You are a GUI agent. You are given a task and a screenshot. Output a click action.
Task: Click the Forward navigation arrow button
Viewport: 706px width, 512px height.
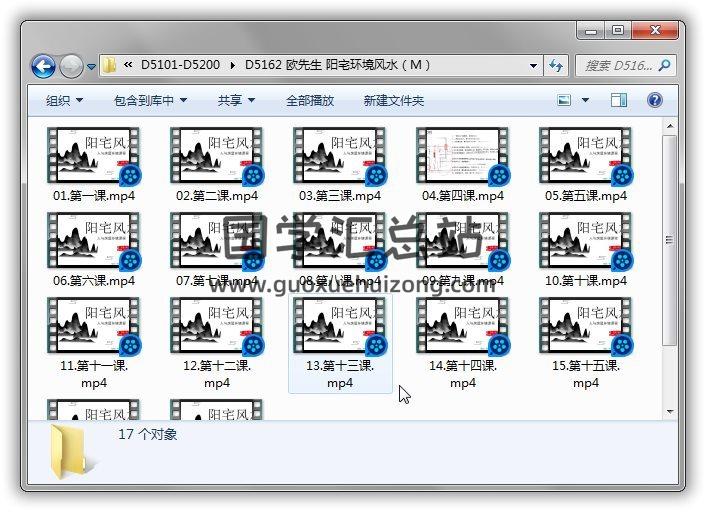tap(71, 66)
